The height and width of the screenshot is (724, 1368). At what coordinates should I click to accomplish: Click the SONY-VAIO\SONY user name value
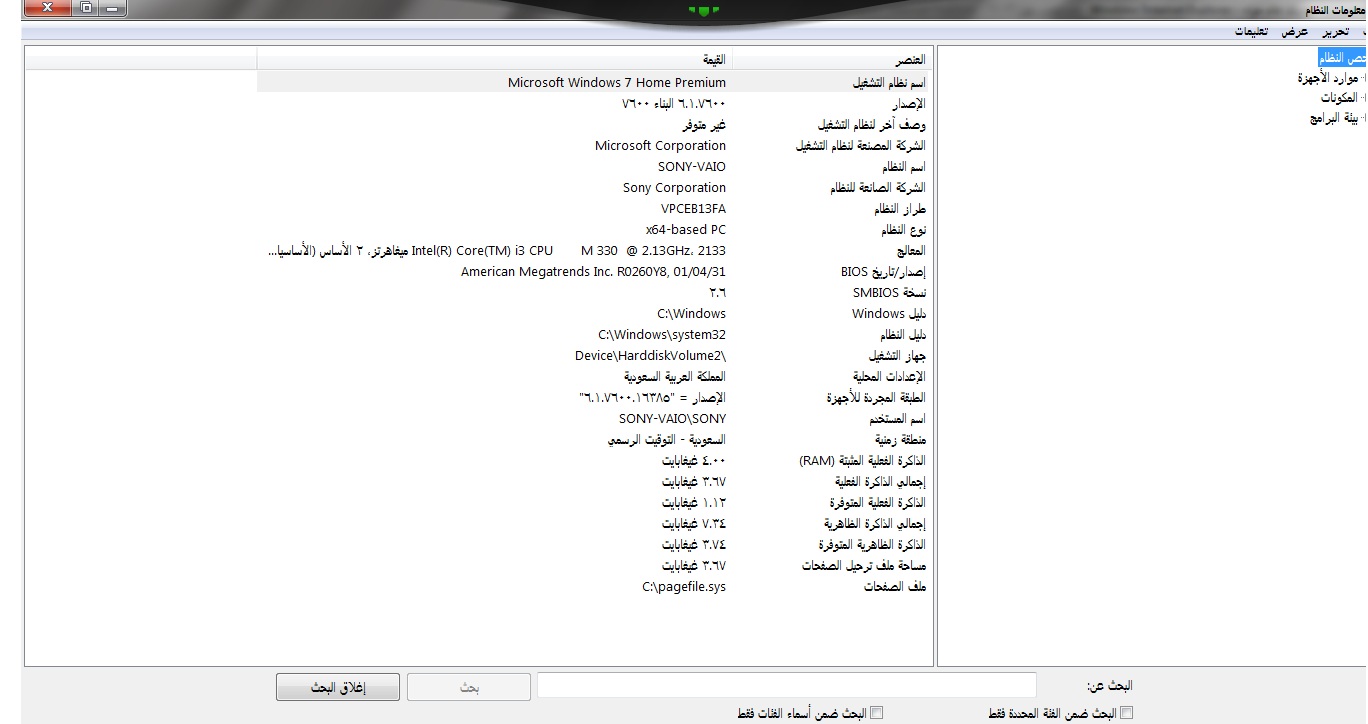pyautogui.click(x=672, y=419)
